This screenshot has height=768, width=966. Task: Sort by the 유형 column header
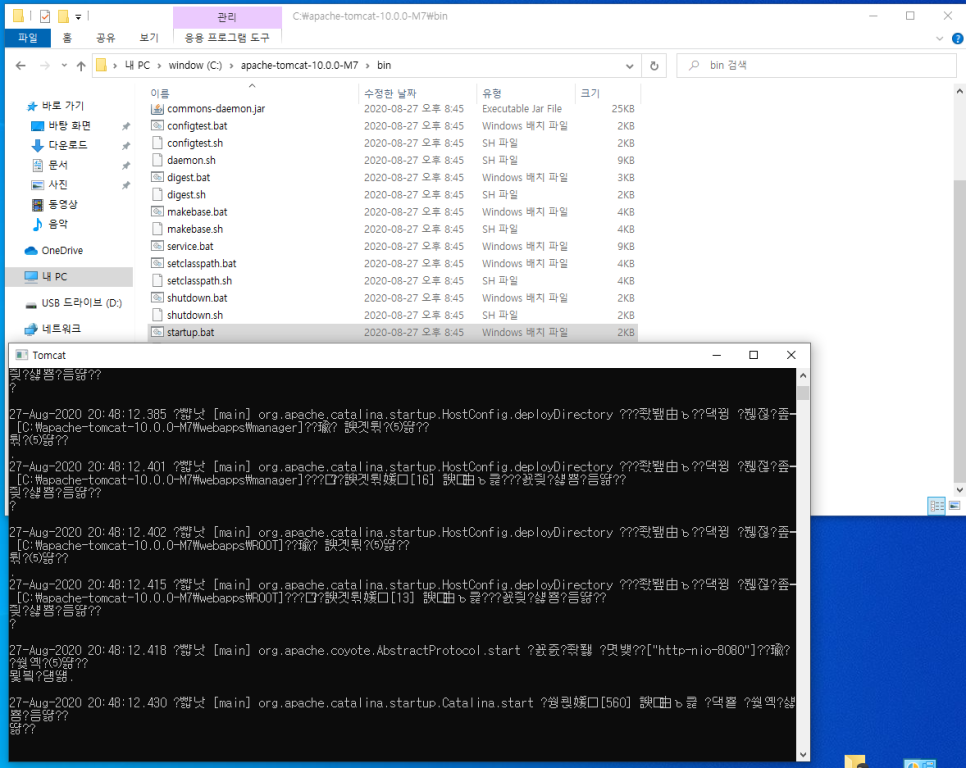tap(492, 93)
